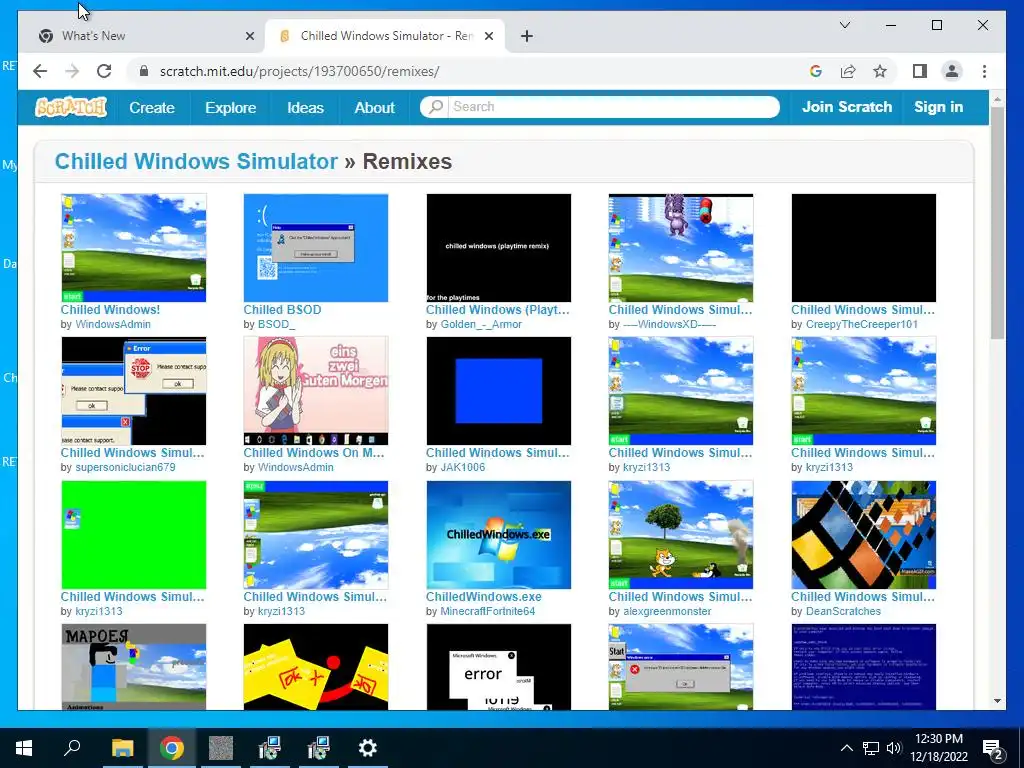The width and height of the screenshot is (1024, 768).
Task: Open author link supersoniclucian679
Action: [x=125, y=468]
